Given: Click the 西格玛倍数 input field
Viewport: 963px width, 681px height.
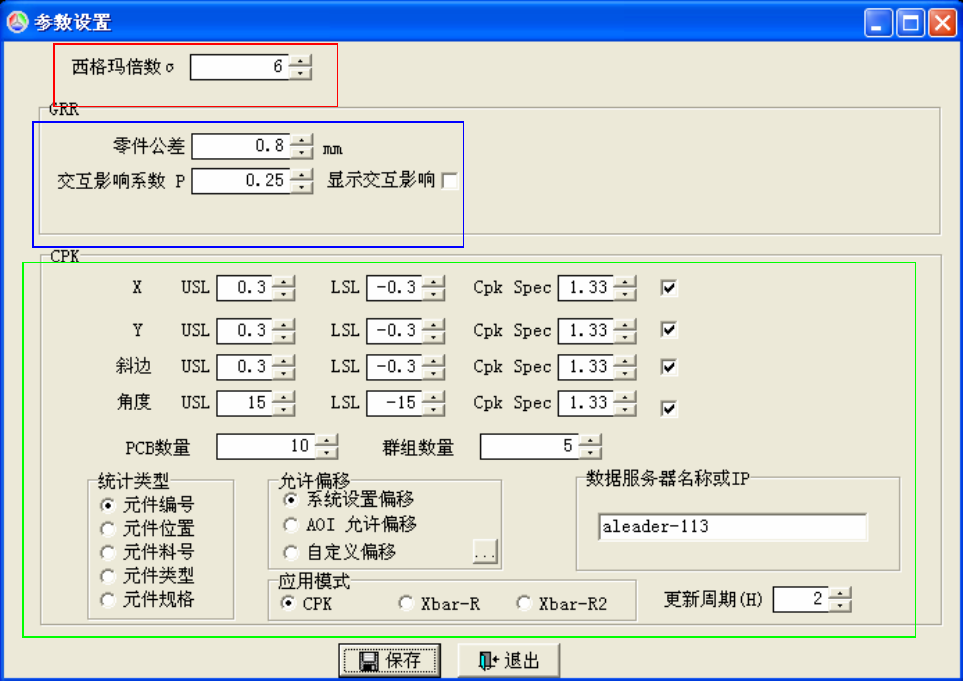Looking at the screenshot, I should point(240,67).
